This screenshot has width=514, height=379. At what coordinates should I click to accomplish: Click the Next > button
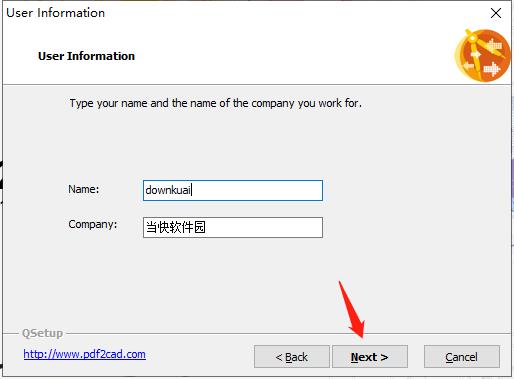(x=370, y=357)
